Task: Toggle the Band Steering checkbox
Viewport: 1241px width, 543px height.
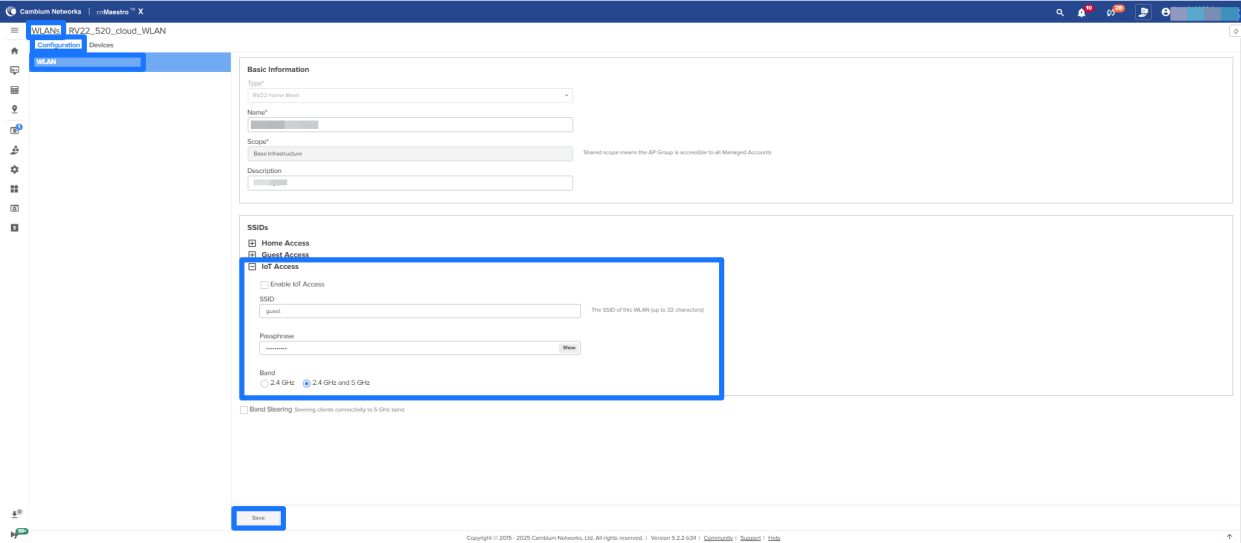Action: [x=244, y=409]
